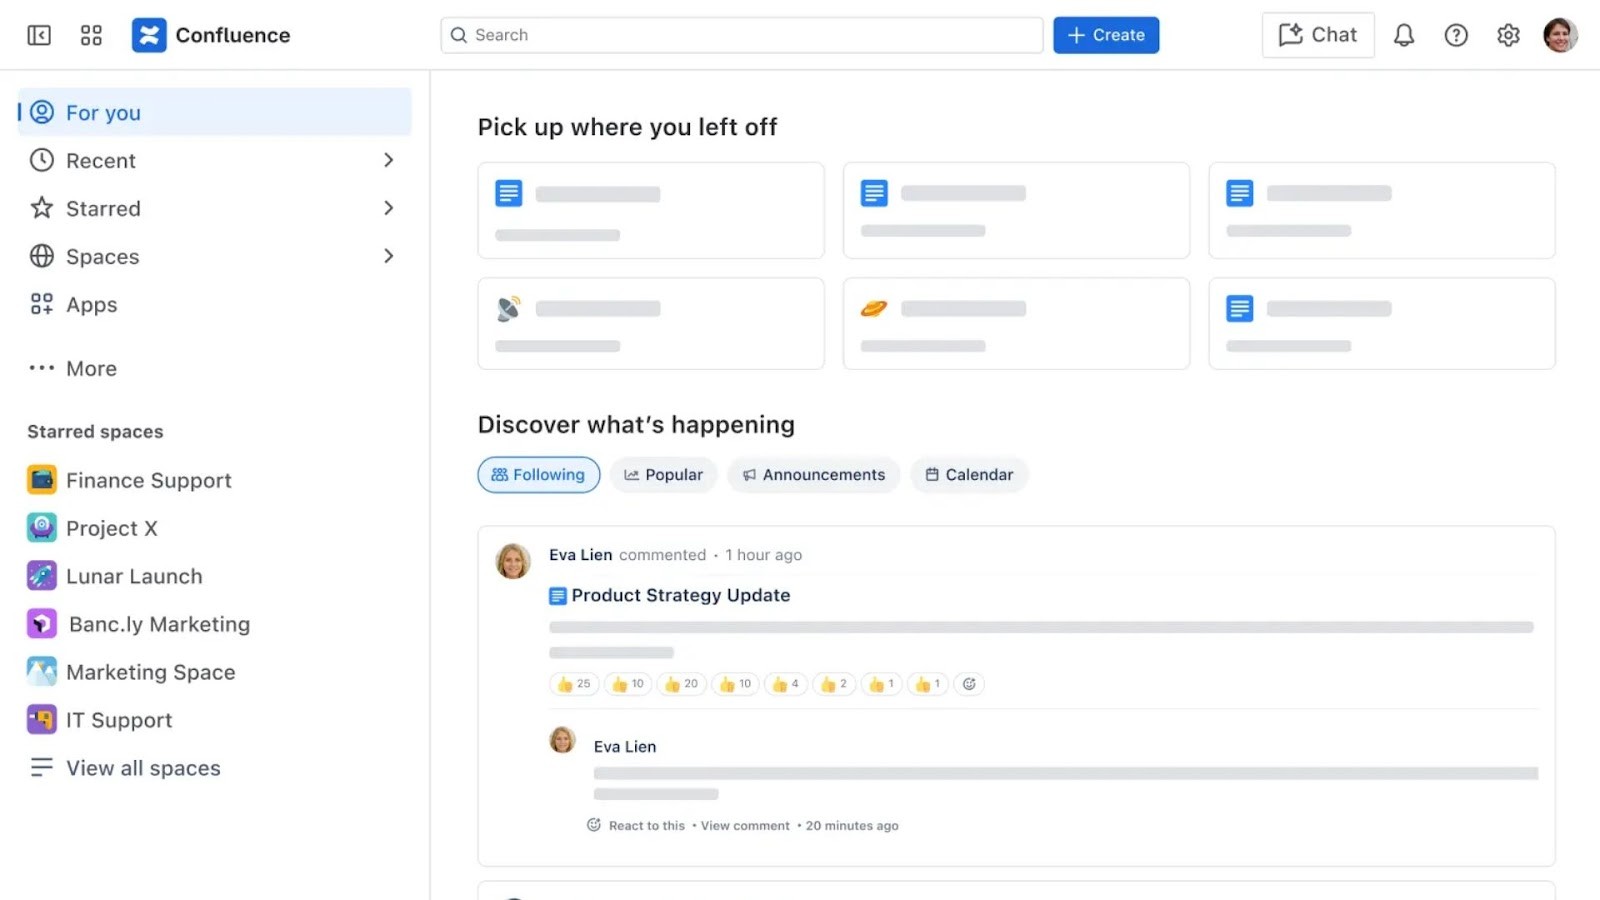1600x900 pixels.
Task: Expand the Spaces section chevron
Action: tap(389, 256)
